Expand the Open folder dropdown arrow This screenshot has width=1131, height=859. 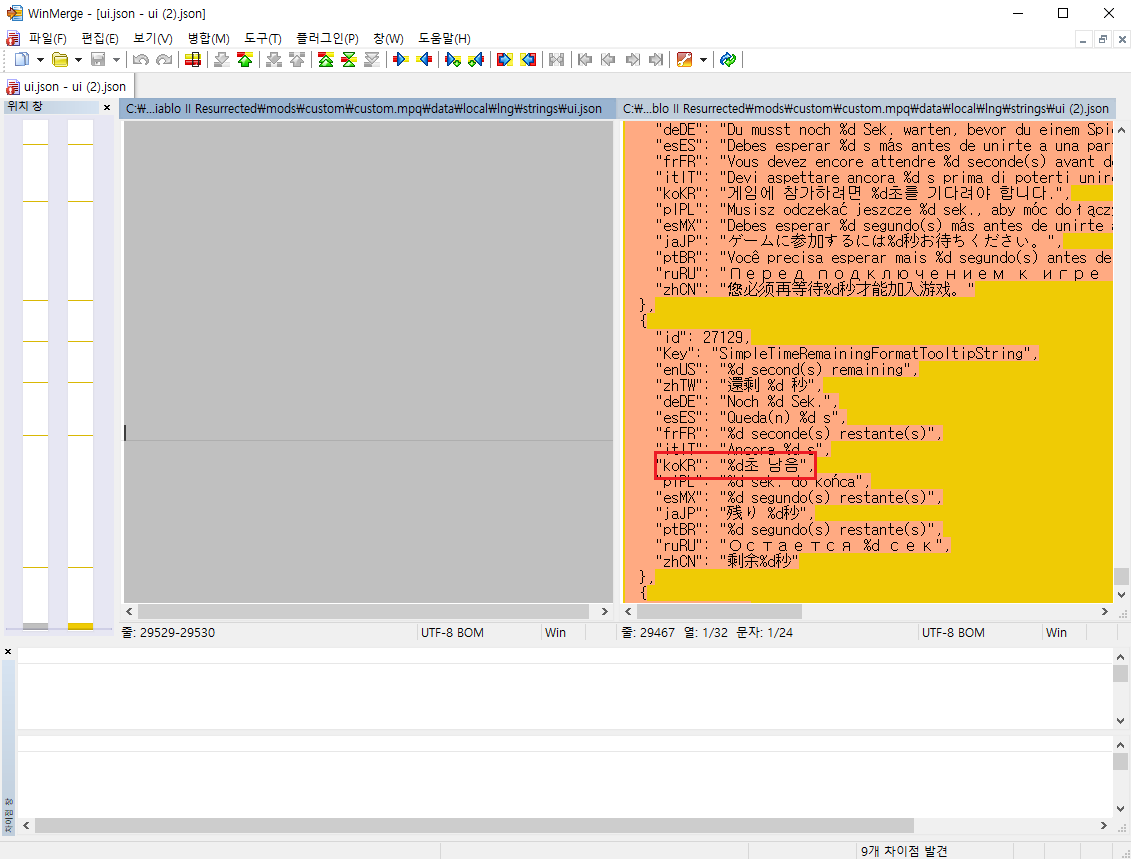click(x=79, y=60)
